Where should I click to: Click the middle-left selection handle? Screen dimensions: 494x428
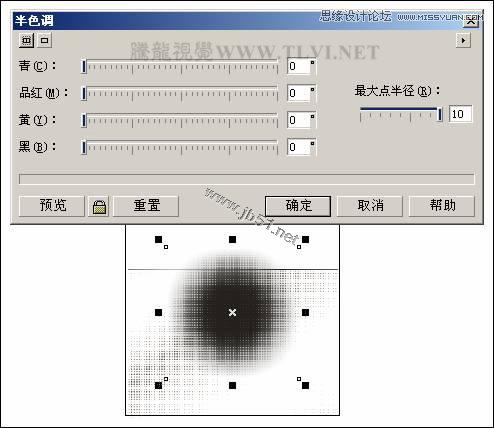pyautogui.click(x=159, y=312)
